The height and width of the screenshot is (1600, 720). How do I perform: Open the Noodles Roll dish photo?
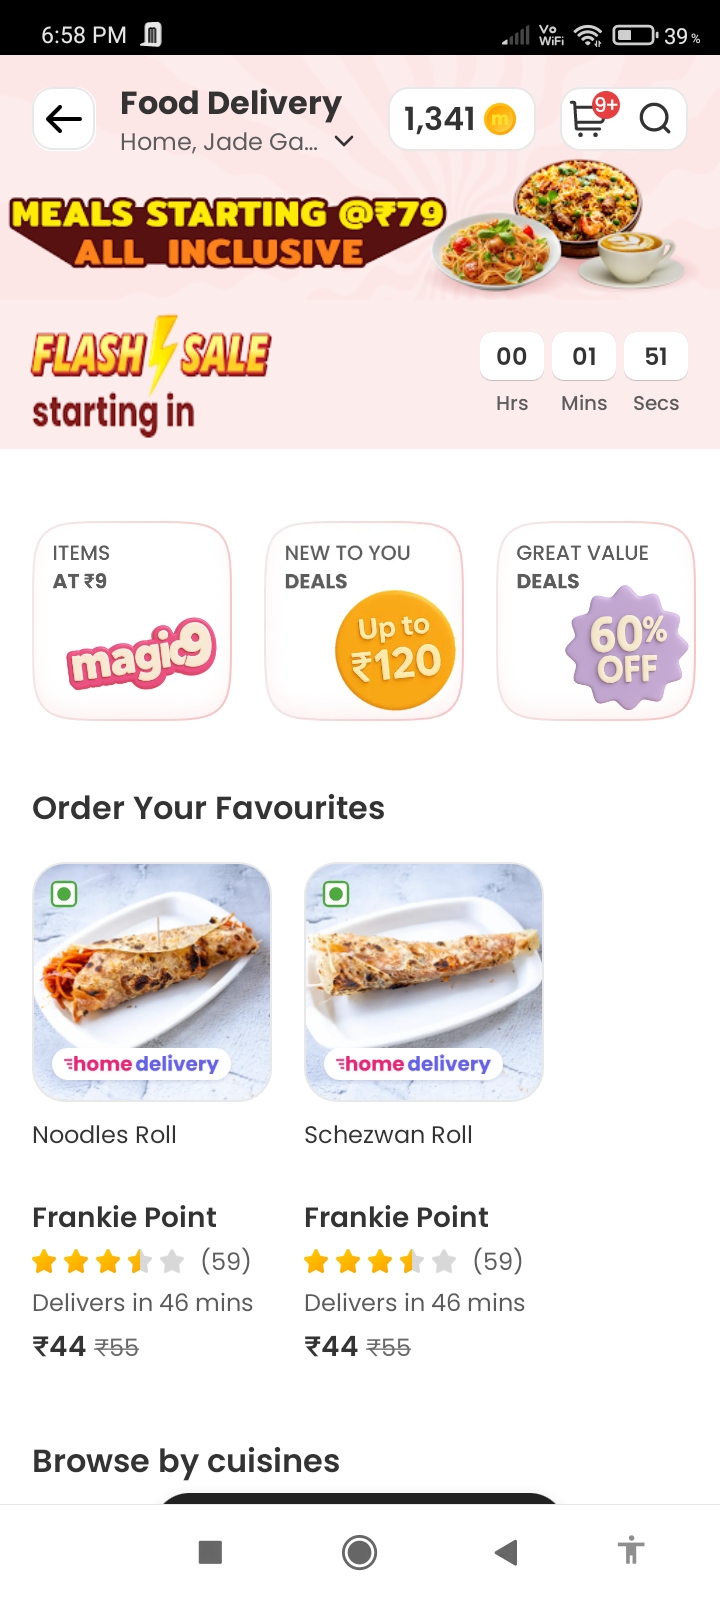[152, 982]
